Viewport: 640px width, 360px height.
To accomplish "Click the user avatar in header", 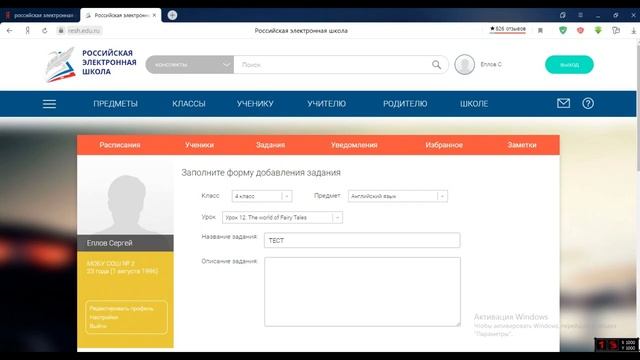I will pyautogui.click(x=464, y=64).
